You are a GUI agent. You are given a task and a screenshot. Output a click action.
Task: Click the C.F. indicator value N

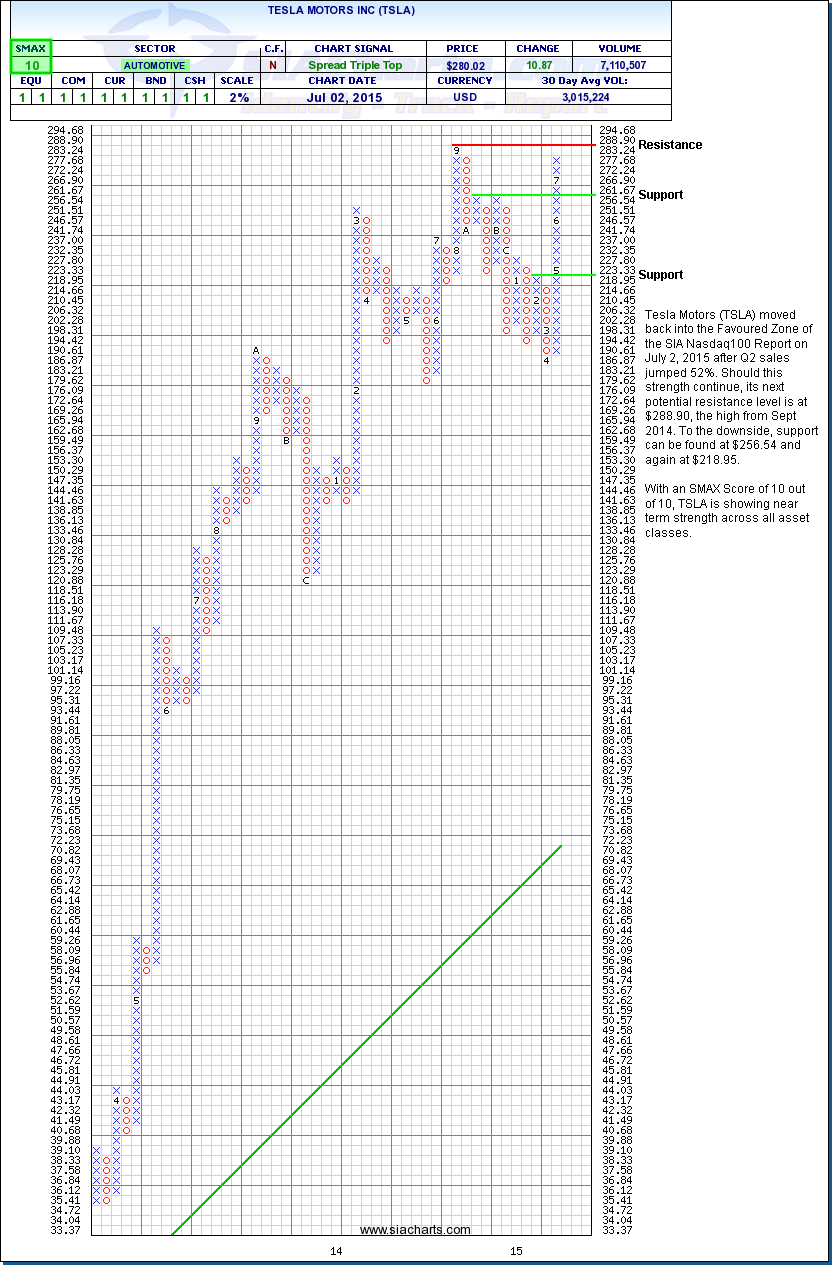click(272, 65)
